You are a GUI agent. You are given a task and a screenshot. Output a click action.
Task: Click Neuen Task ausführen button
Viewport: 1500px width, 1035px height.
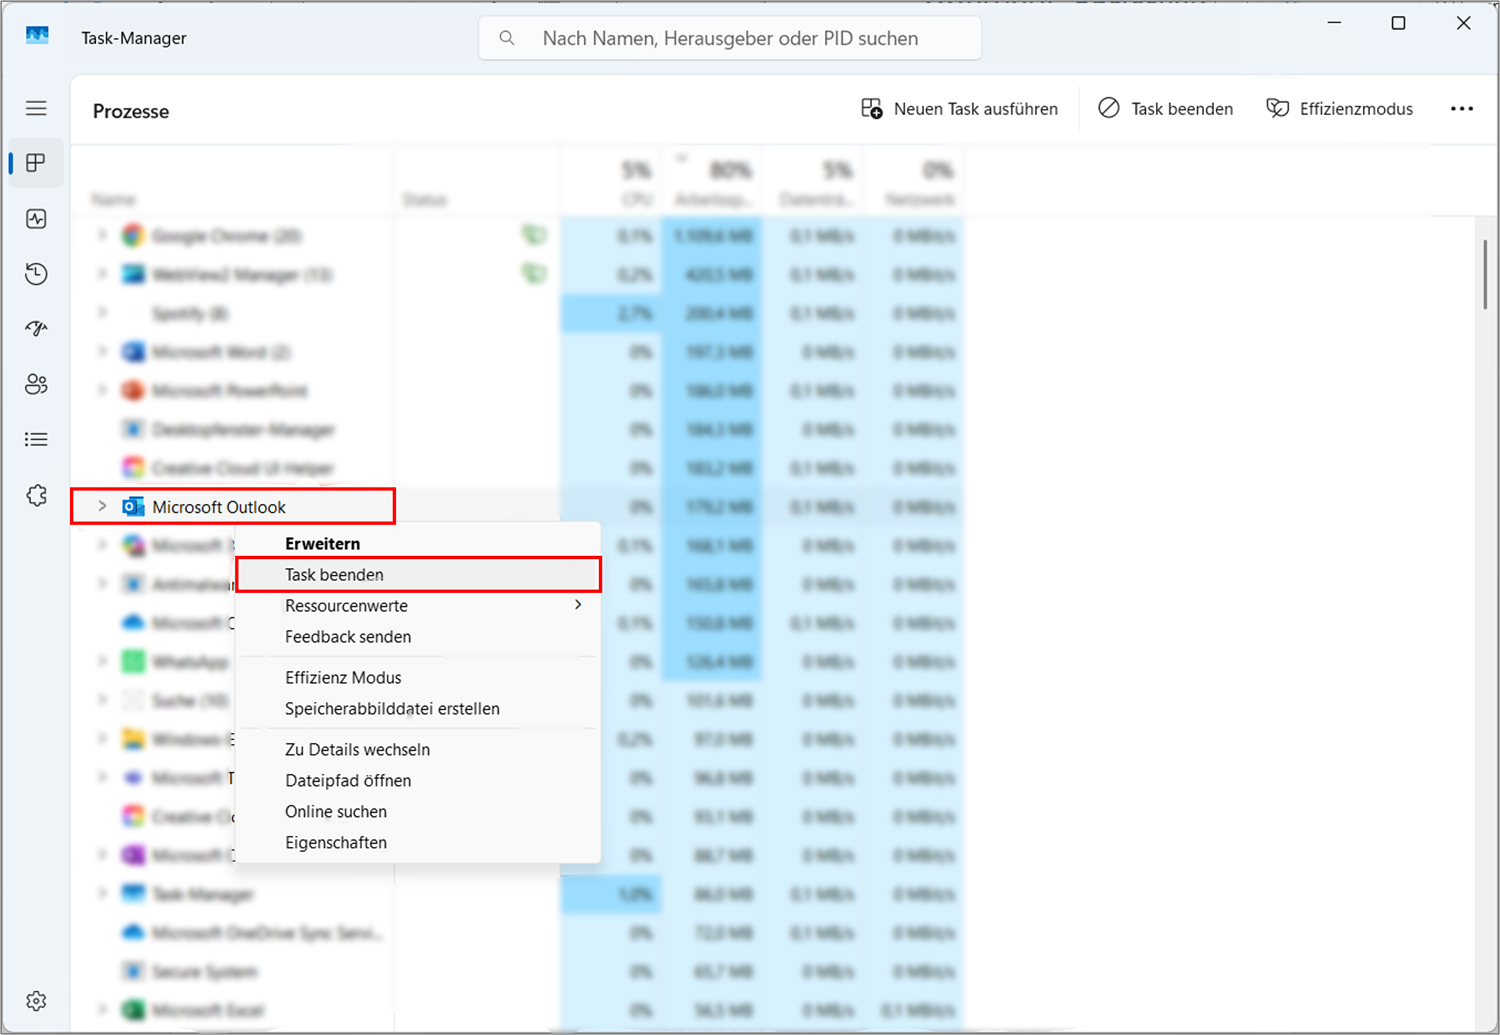(x=959, y=109)
